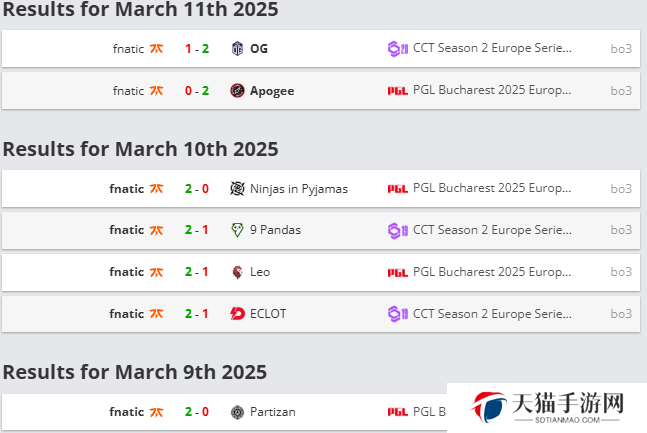
Task: Click the 9 Pandas team logo
Action: [x=237, y=230]
